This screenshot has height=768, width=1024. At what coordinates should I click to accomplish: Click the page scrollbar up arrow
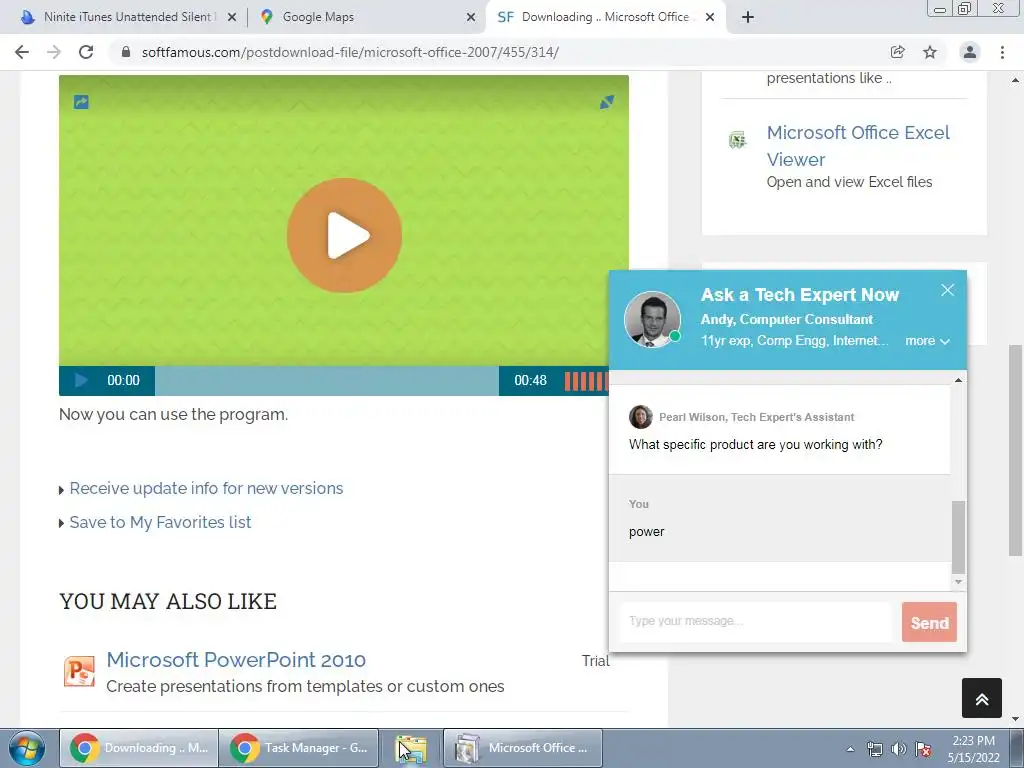point(1015,80)
